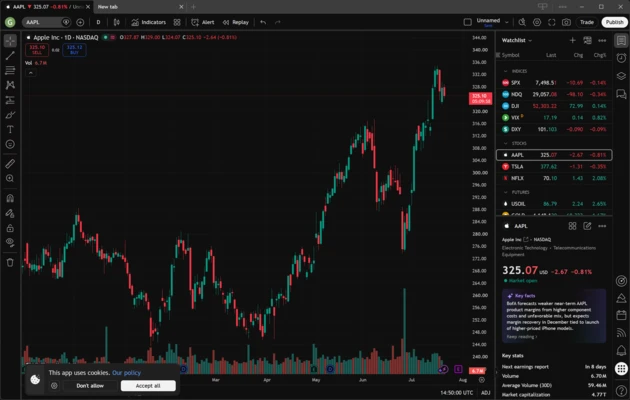Select the crosshair cursor tool
Screen dimensions: 630x400
pyautogui.click(x=10, y=41)
